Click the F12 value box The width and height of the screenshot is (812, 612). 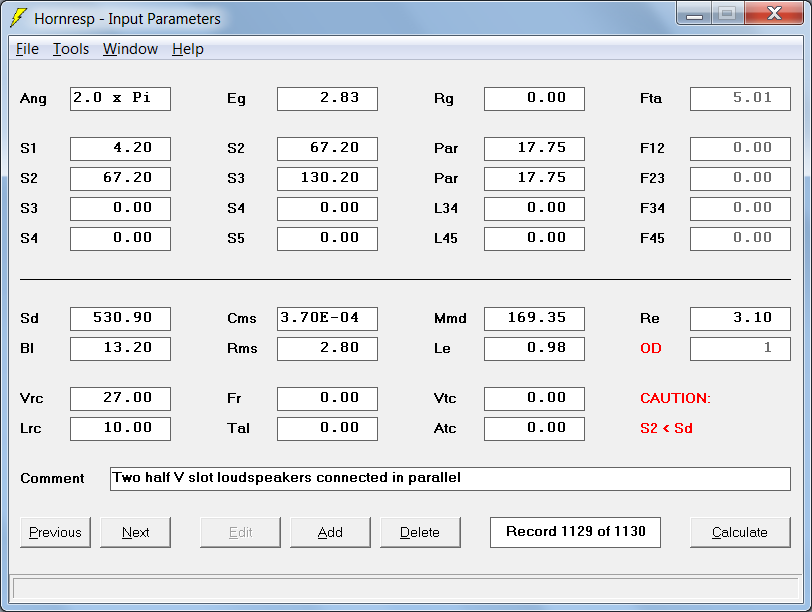[741, 149]
